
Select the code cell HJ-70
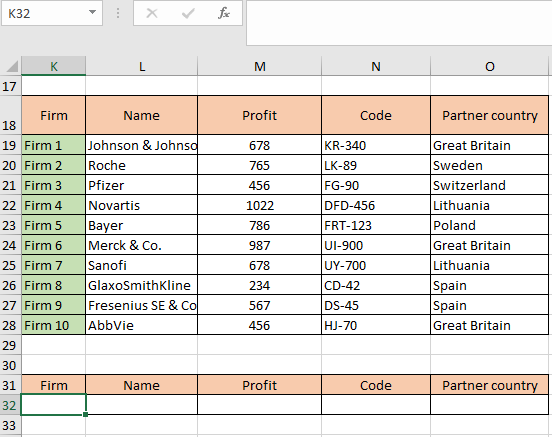[x=376, y=325]
